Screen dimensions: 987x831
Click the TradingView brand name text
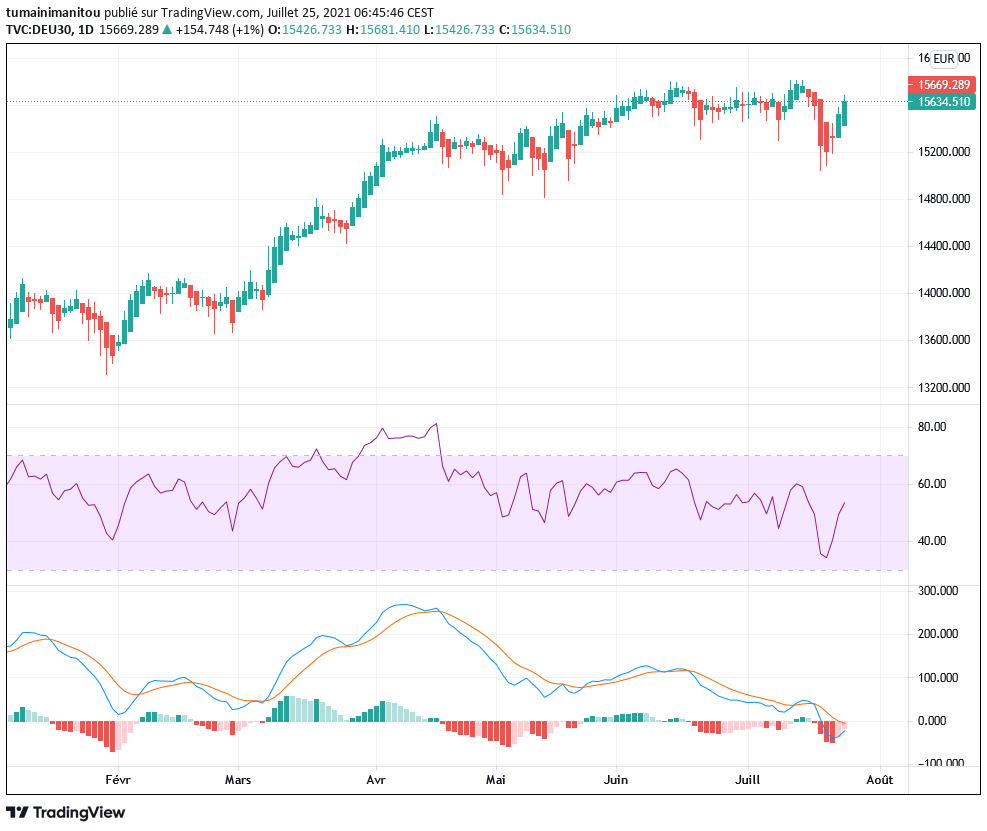(x=79, y=812)
